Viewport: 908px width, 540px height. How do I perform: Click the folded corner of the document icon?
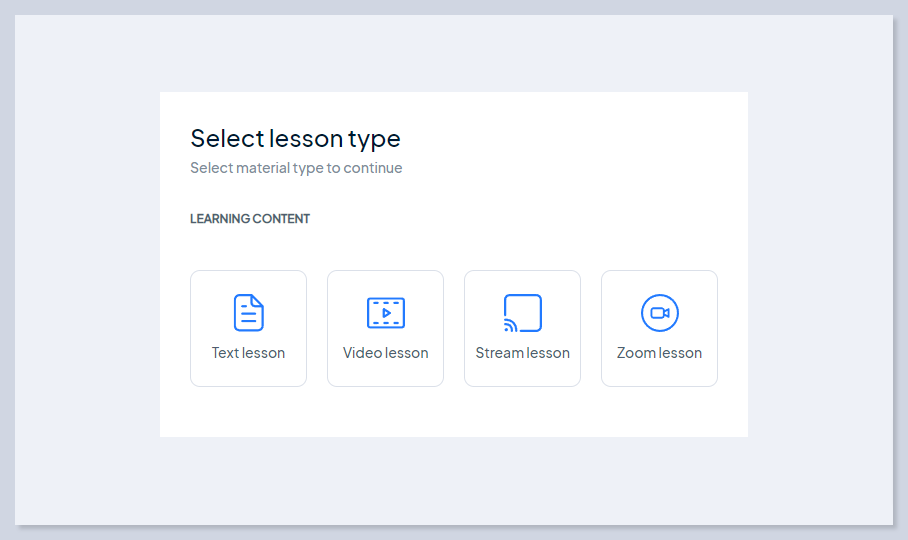(258, 300)
